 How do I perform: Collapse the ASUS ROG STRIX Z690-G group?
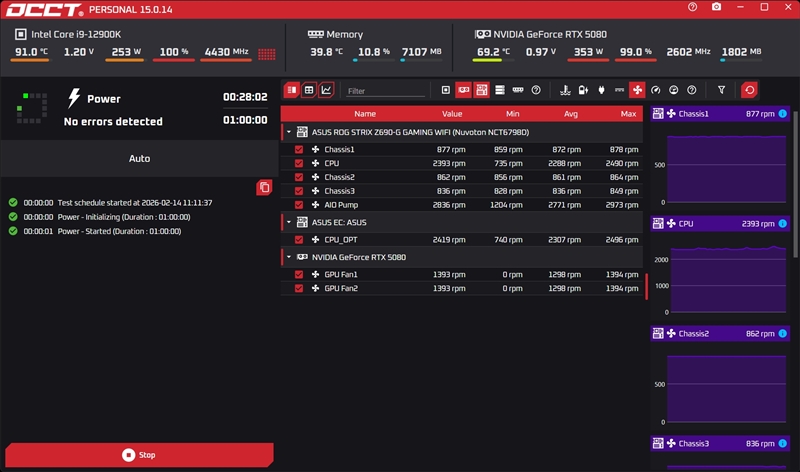(289, 132)
